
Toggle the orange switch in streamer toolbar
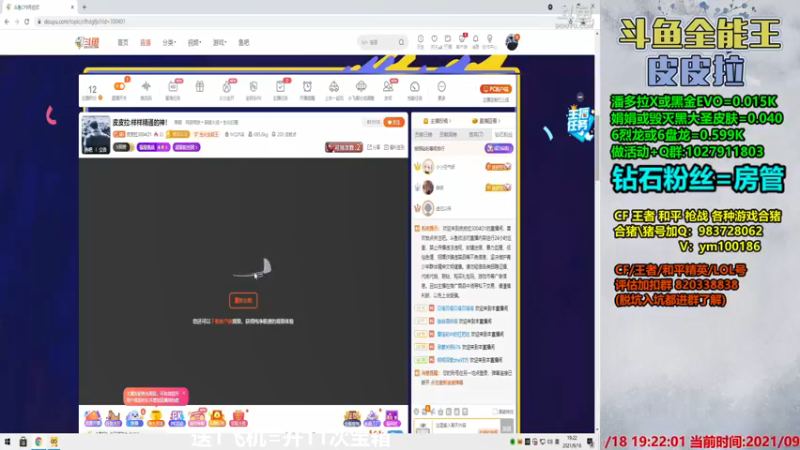119,87
